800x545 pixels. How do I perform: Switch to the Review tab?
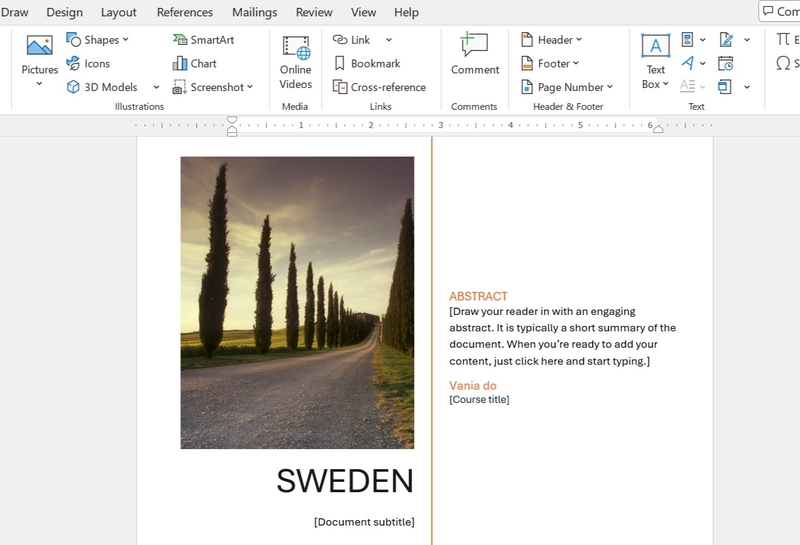coord(314,12)
